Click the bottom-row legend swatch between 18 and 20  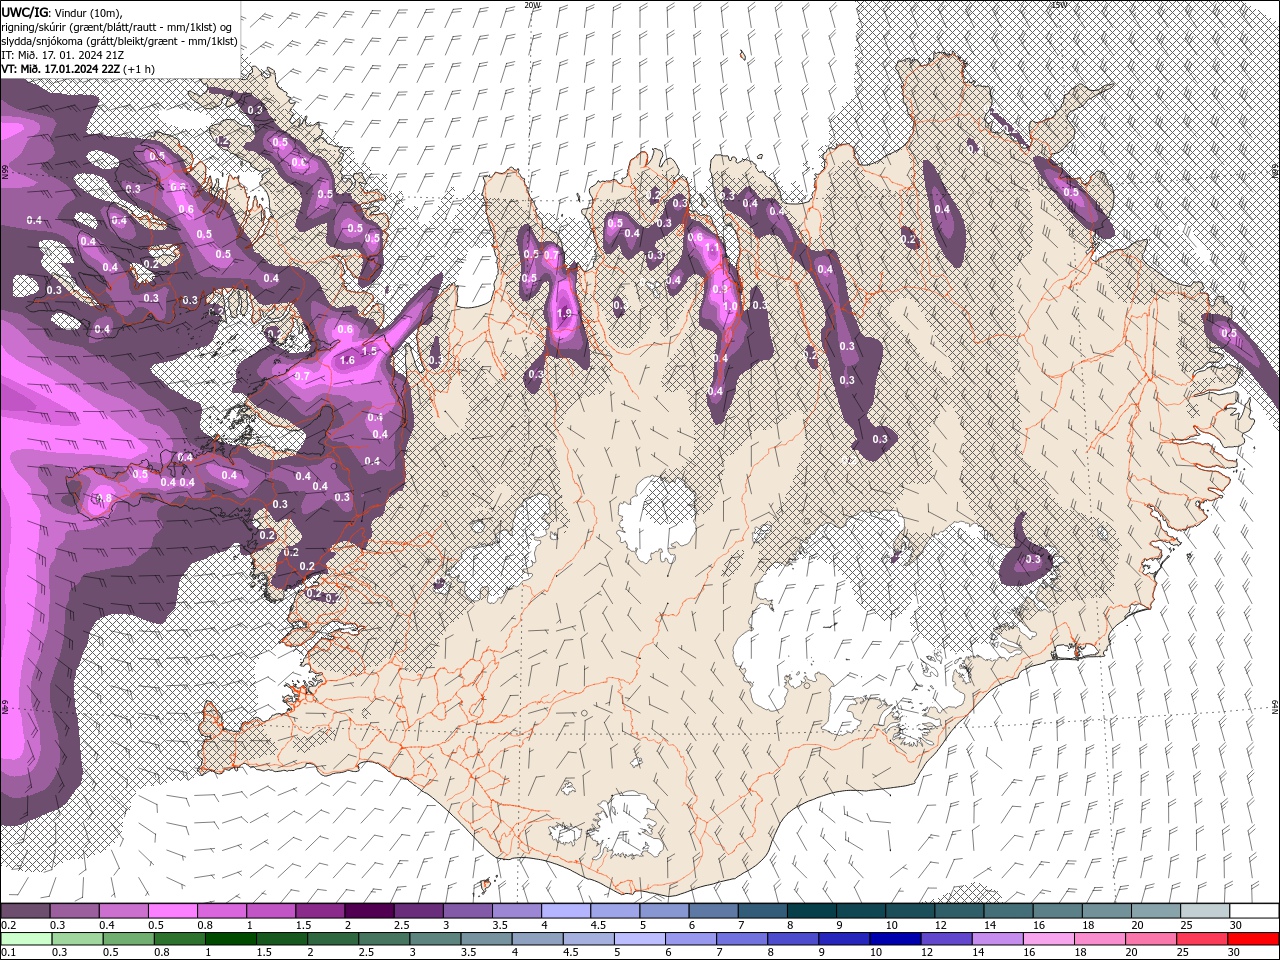click(x=1100, y=938)
